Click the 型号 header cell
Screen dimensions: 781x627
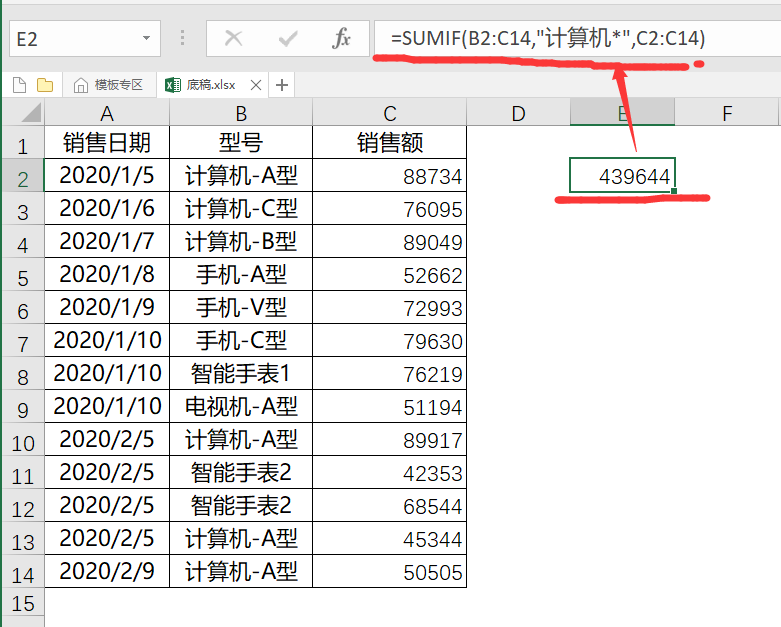pyautogui.click(x=241, y=142)
